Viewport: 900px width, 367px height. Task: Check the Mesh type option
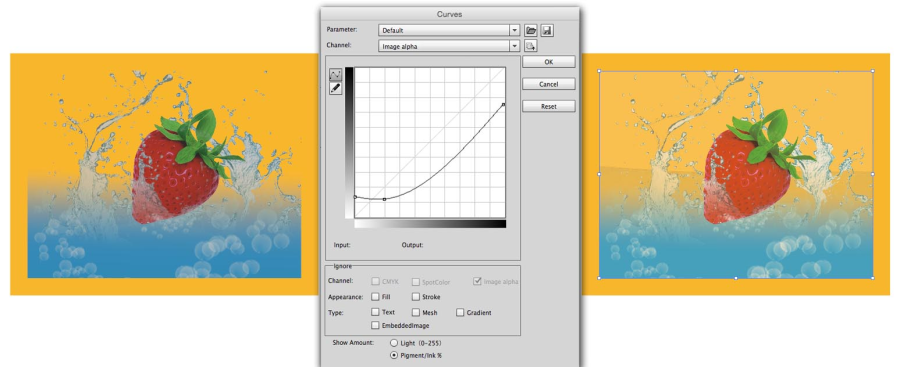point(416,312)
